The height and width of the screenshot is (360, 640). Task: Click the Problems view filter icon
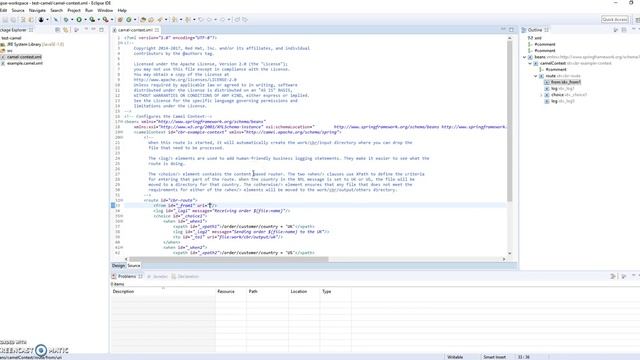coord(613,276)
